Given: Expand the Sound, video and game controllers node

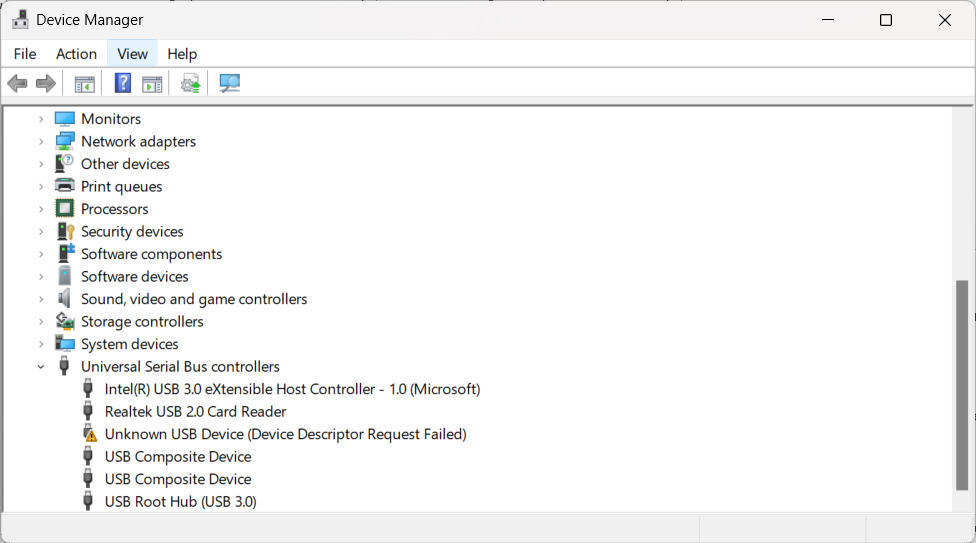Looking at the screenshot, I should 41,300.
